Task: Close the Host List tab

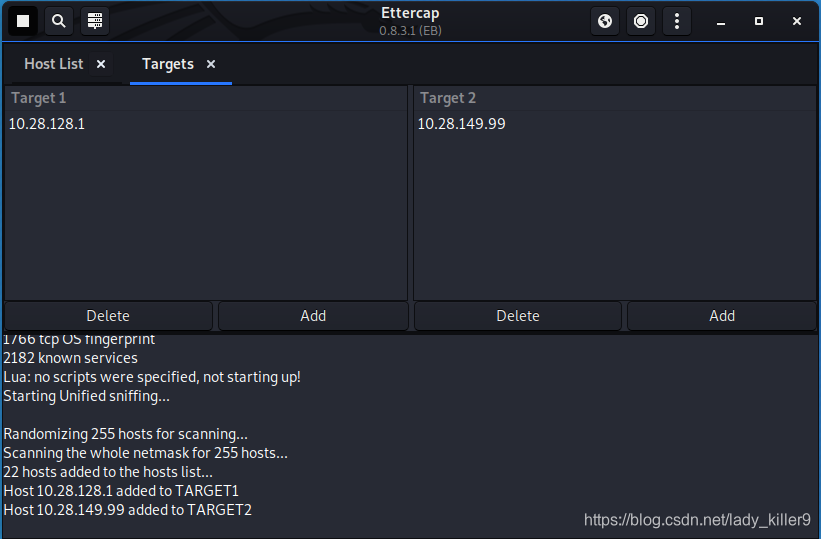Action: point(101,64)
